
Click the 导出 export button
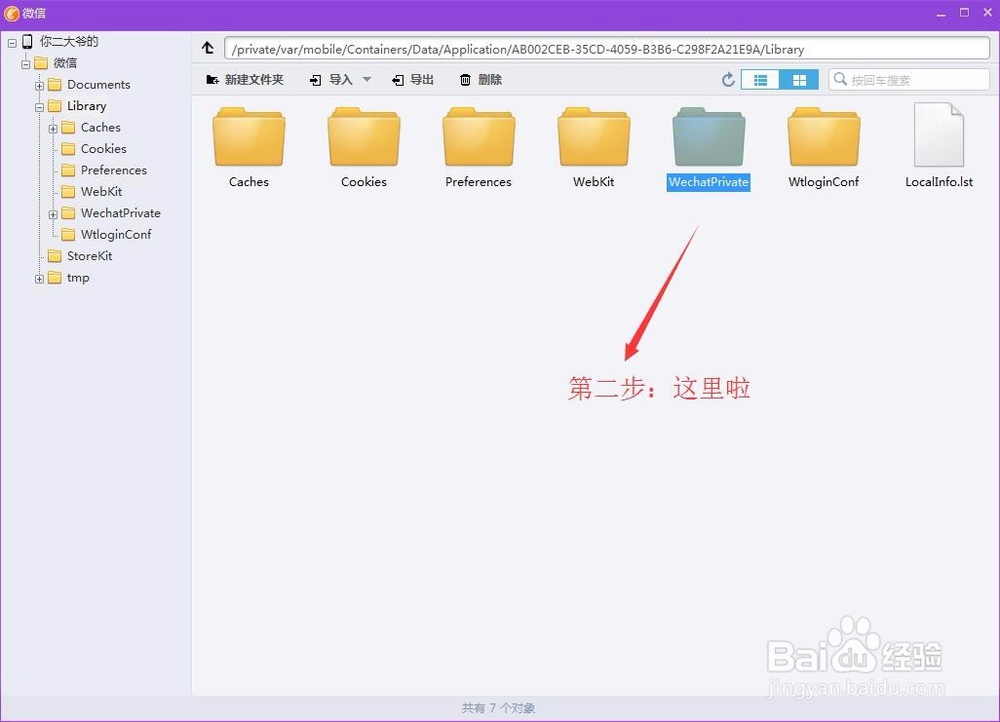(413, 80)
